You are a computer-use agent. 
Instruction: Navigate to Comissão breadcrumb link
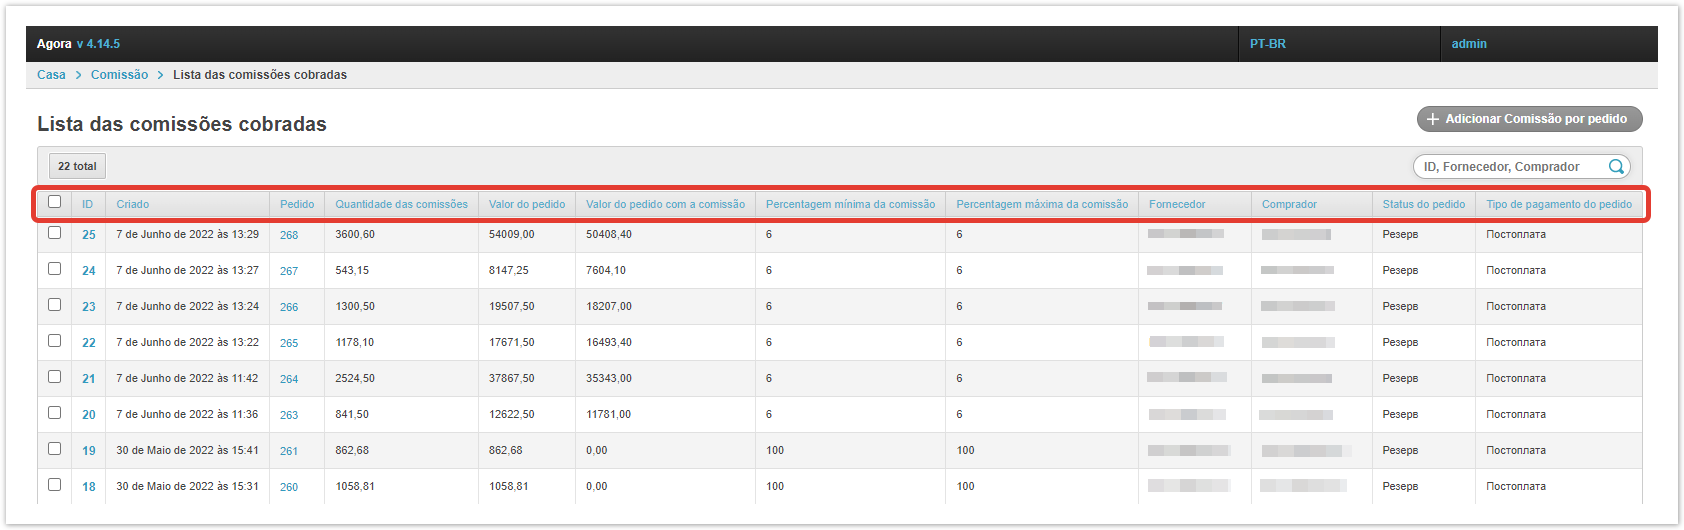pos(119,75)
